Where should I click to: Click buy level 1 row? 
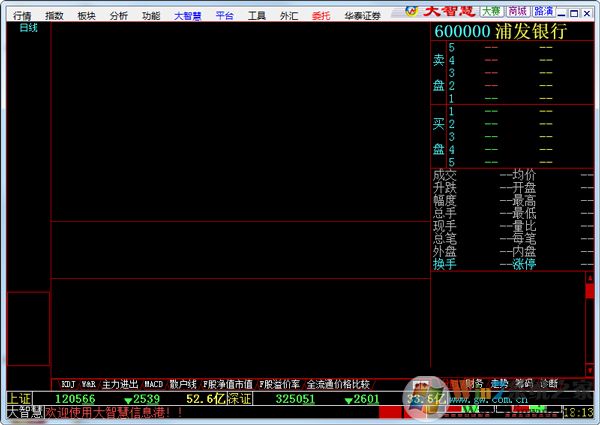click(x=520, y=111)
